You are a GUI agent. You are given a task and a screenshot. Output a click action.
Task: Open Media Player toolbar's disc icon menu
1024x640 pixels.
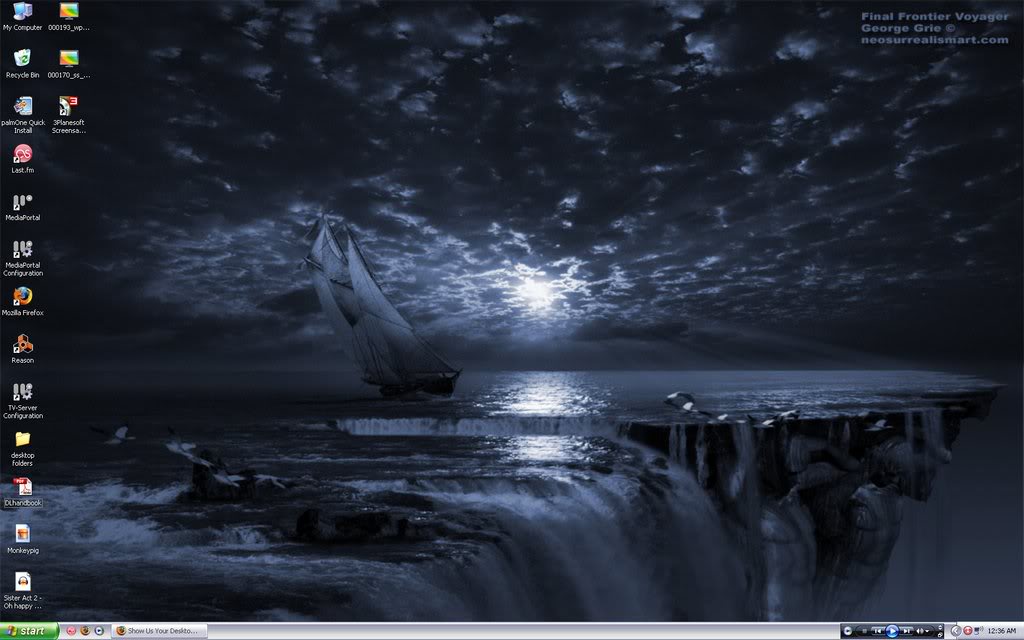point(848,631)
